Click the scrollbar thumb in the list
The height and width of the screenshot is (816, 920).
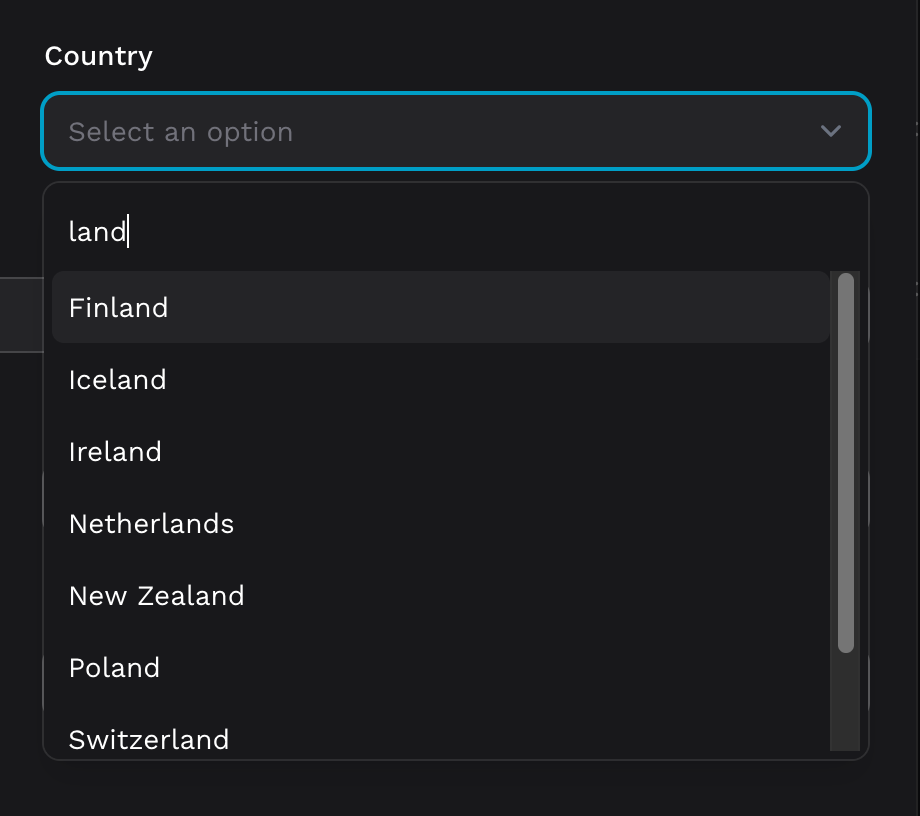(x=843, y=460)
